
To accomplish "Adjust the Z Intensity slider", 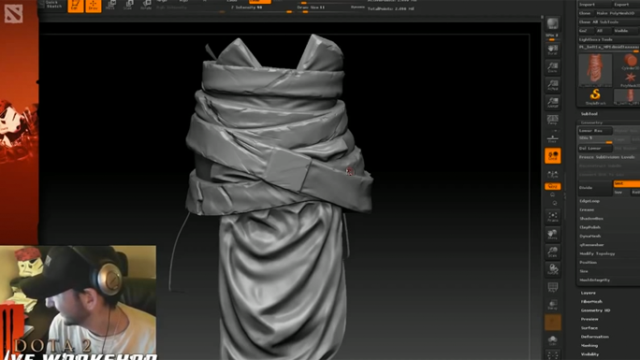I will coord(261,8).
